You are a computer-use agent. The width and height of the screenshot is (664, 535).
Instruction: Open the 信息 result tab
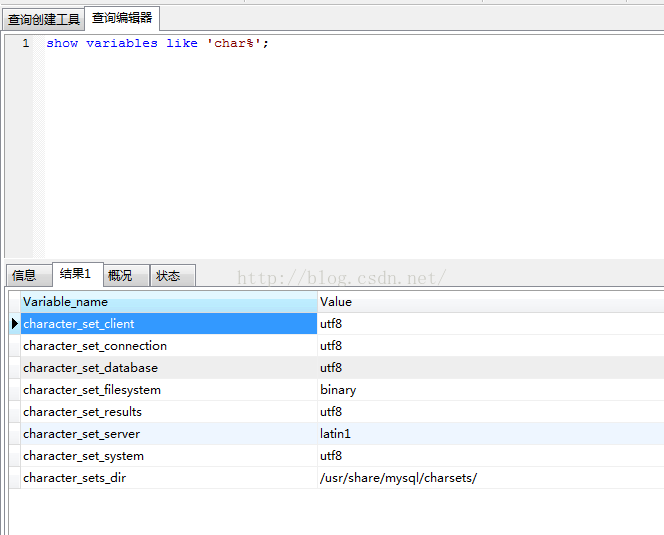[x=29, y=275]
